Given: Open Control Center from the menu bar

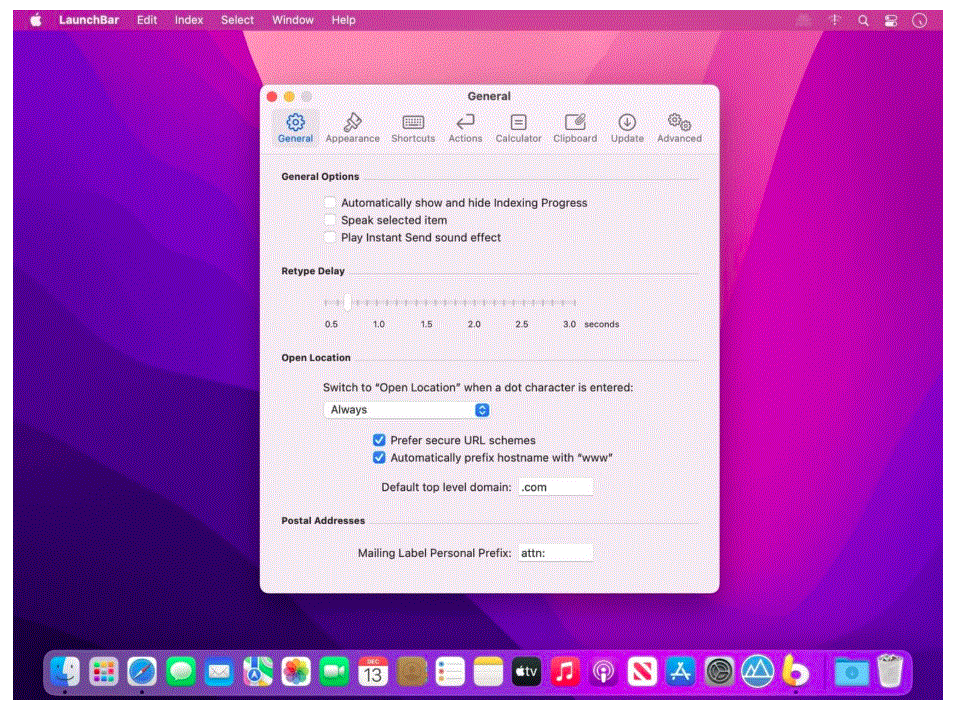Looking at the screenshot, I should tap(891, 21).
